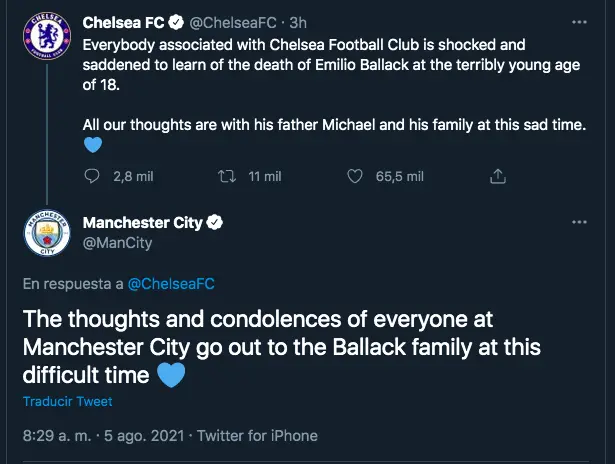Retweet the Chelsea FC tweet

click(227, 176)
